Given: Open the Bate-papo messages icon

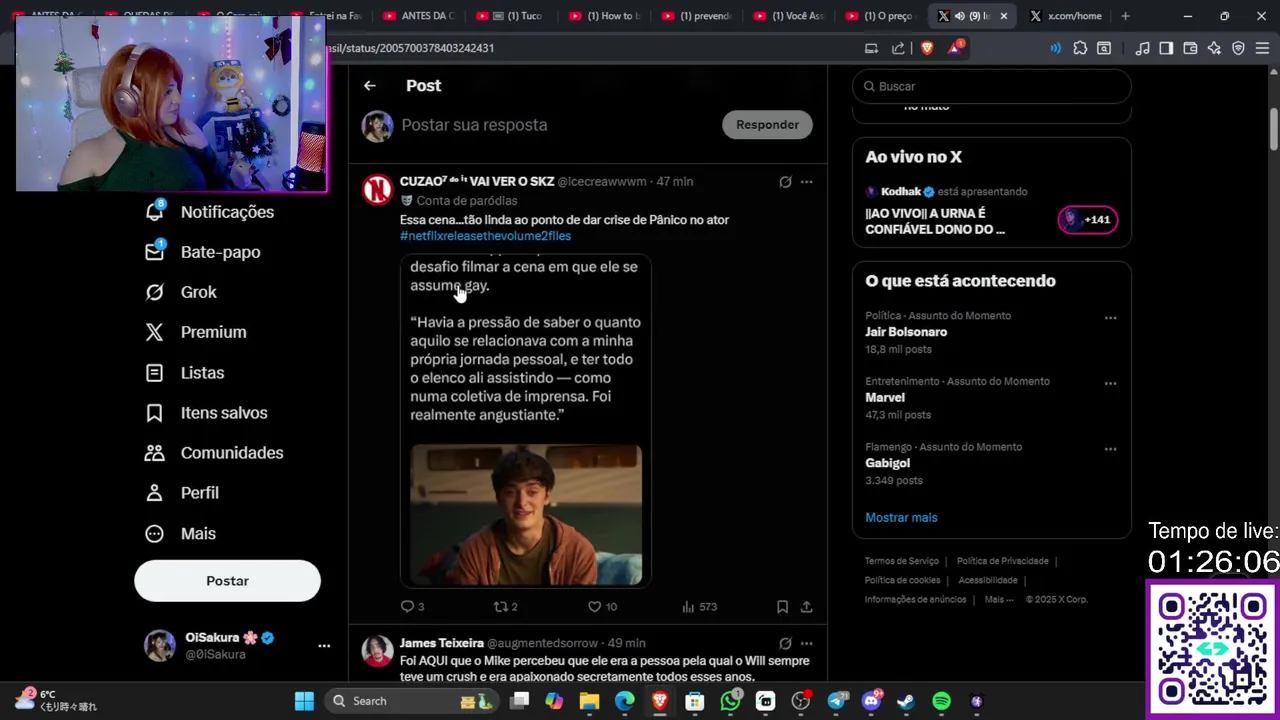Looking at the screenshot, I should (154, 252).
